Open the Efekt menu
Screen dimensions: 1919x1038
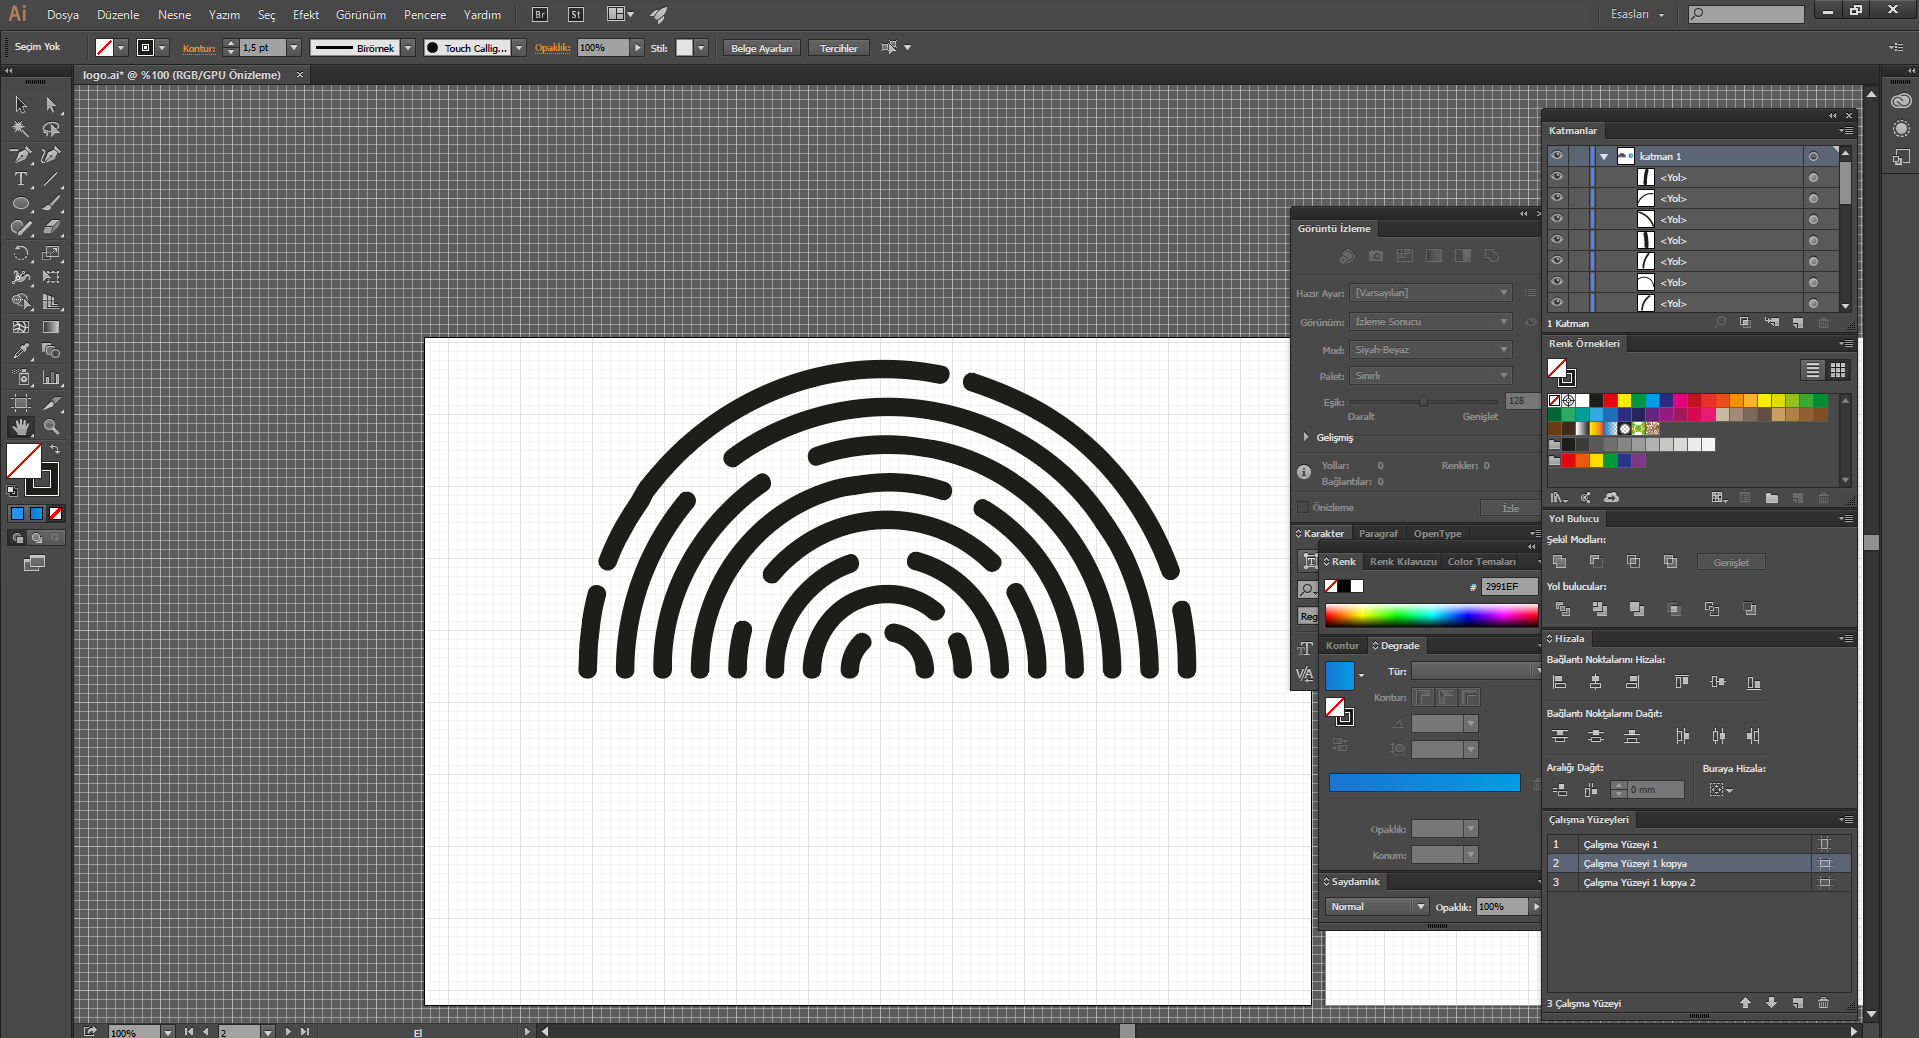[x=306, y=15]
